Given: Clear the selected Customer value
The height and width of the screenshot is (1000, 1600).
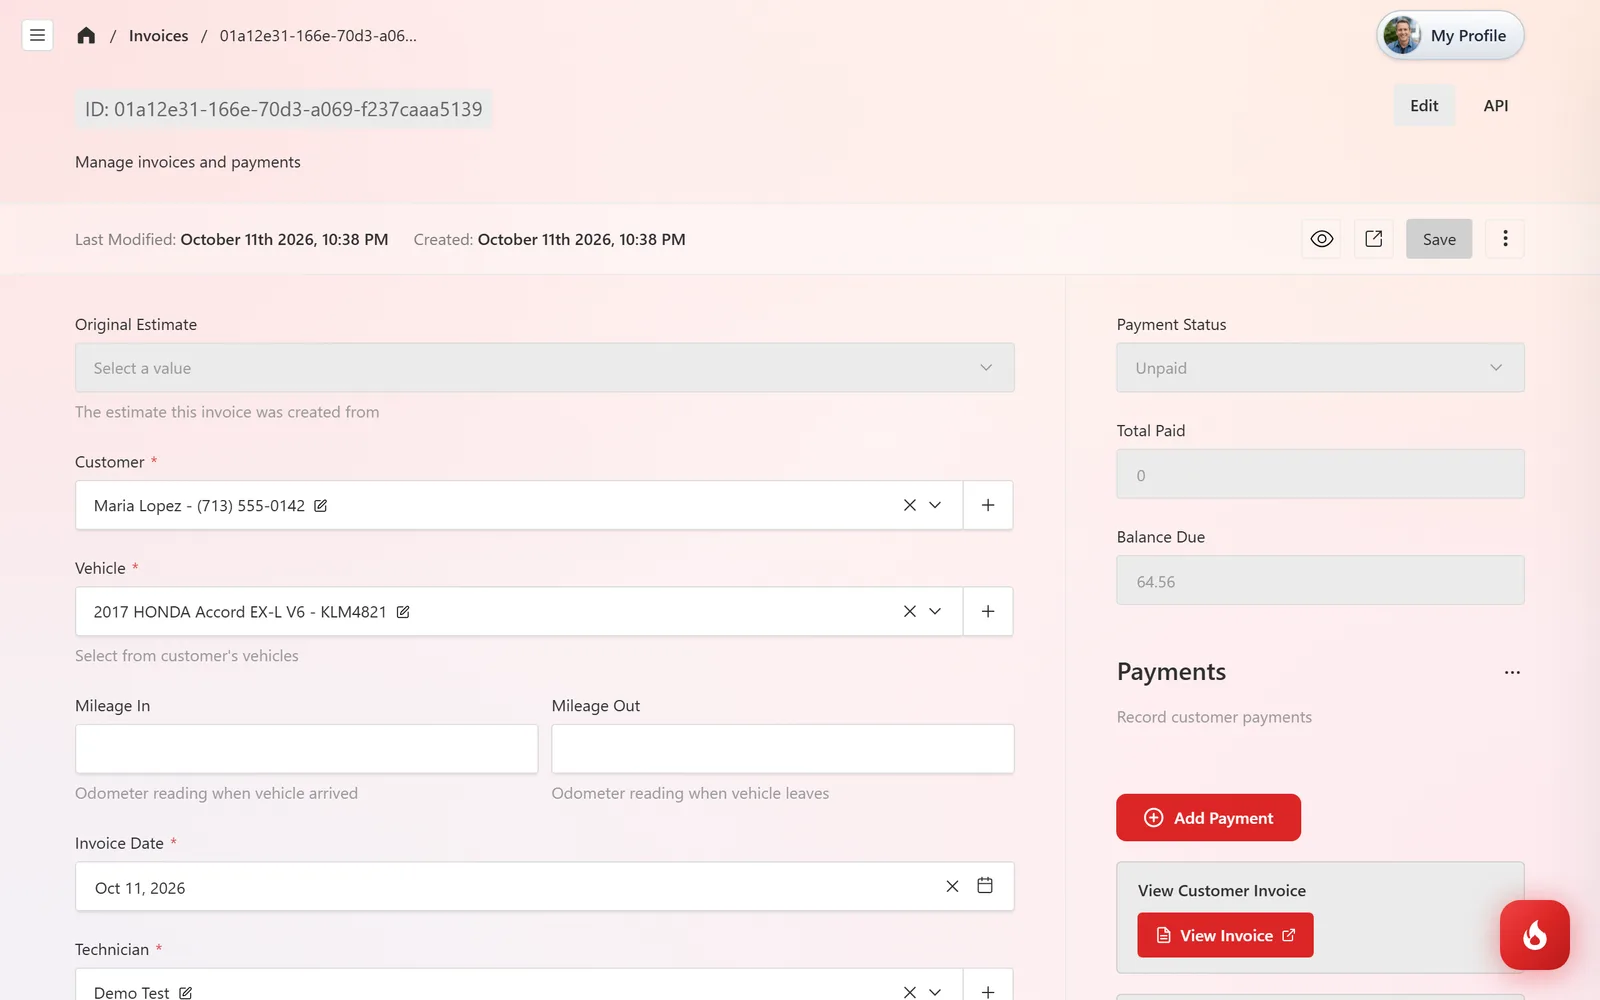Looking at the screenshot, I should point(910,505).
